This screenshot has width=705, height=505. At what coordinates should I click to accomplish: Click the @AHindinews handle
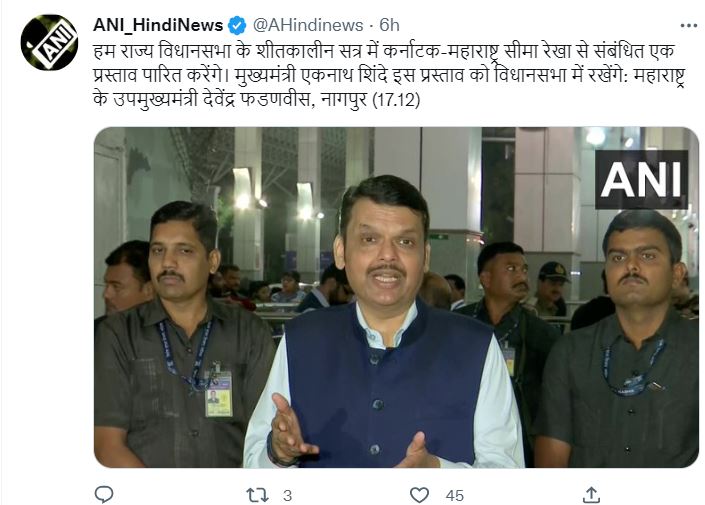(308, 25)
